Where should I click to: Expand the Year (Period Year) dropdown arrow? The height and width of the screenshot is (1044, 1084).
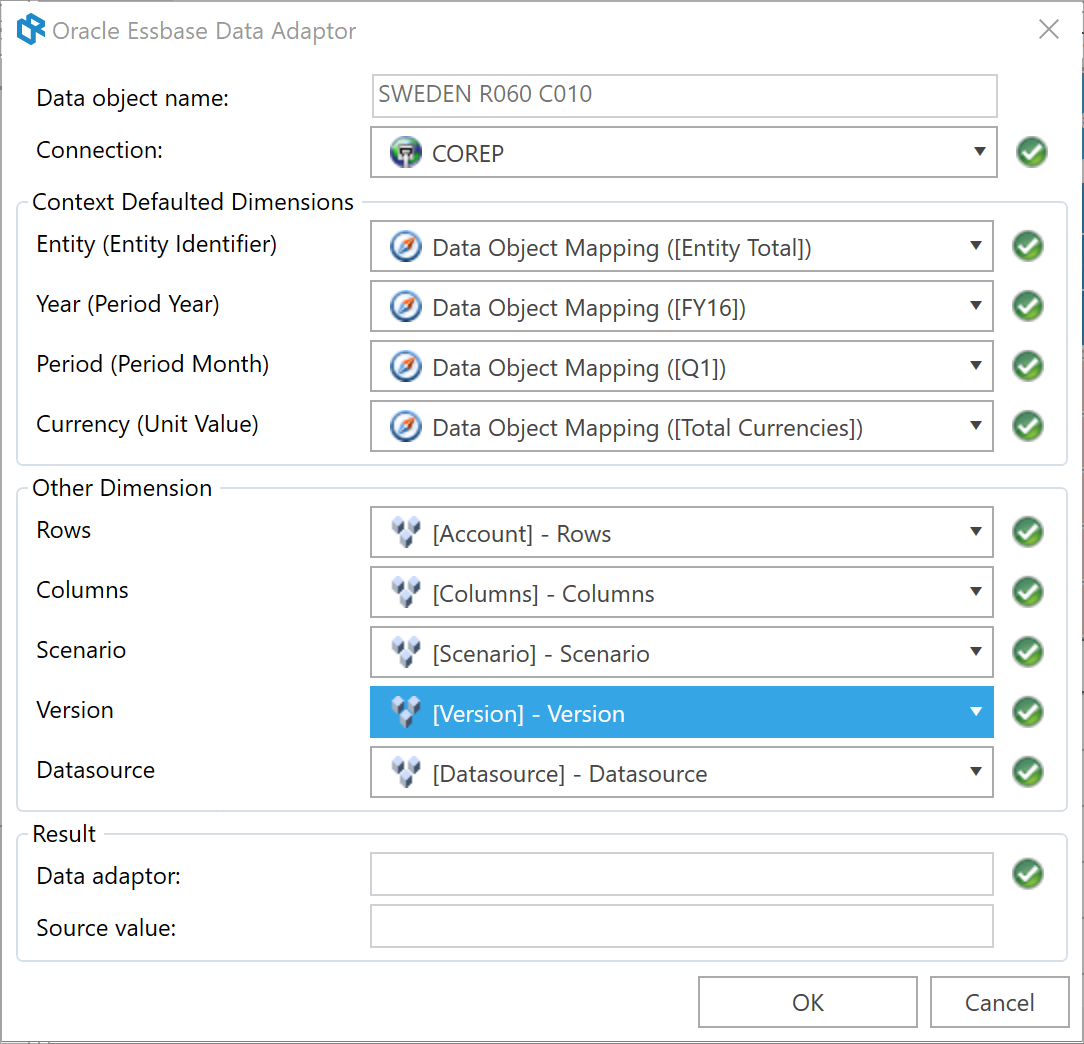point(975,306)
